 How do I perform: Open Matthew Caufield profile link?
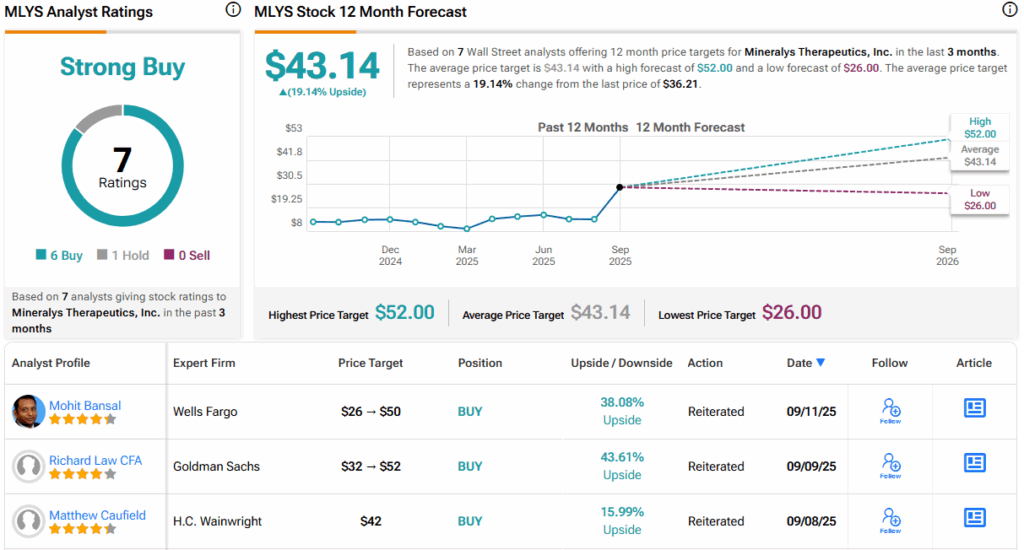(x=97, y=515)
